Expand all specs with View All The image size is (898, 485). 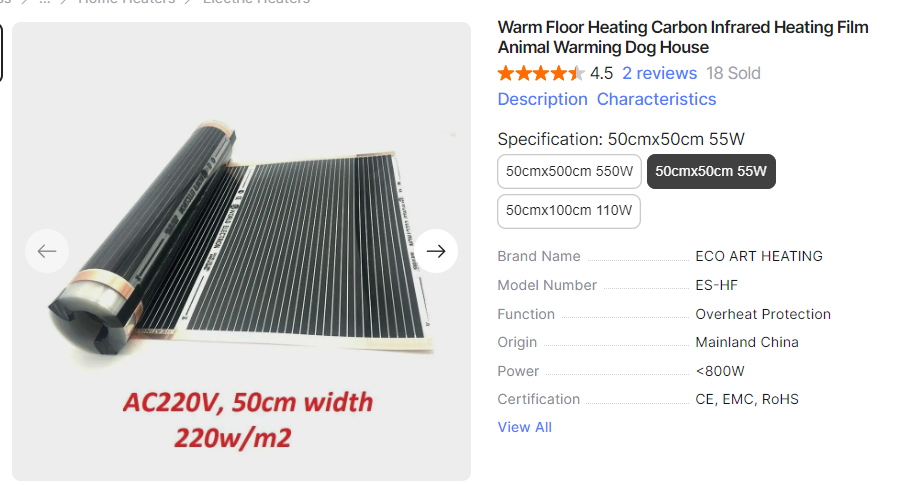coord(524,427)
